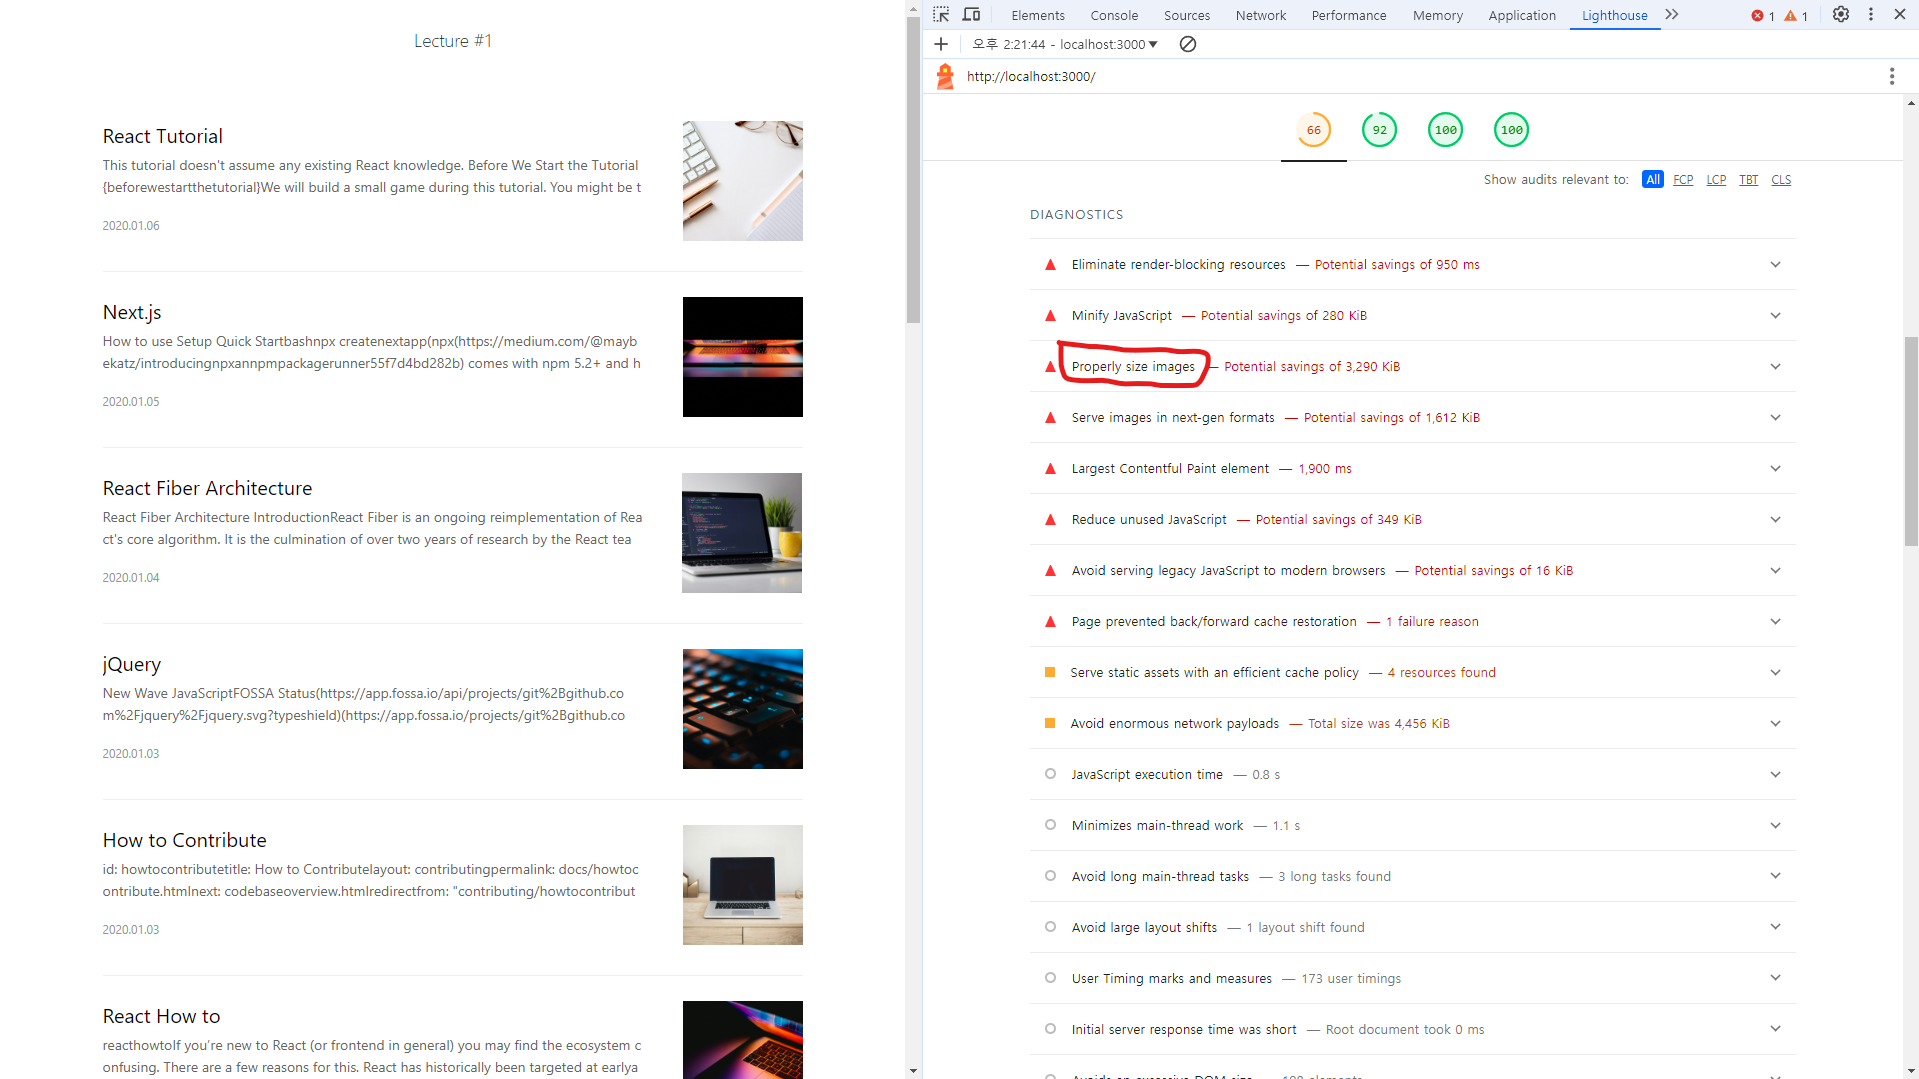1919x1079 pixels.
Task: Click the Lecture #1 heading
Action: 453,41
